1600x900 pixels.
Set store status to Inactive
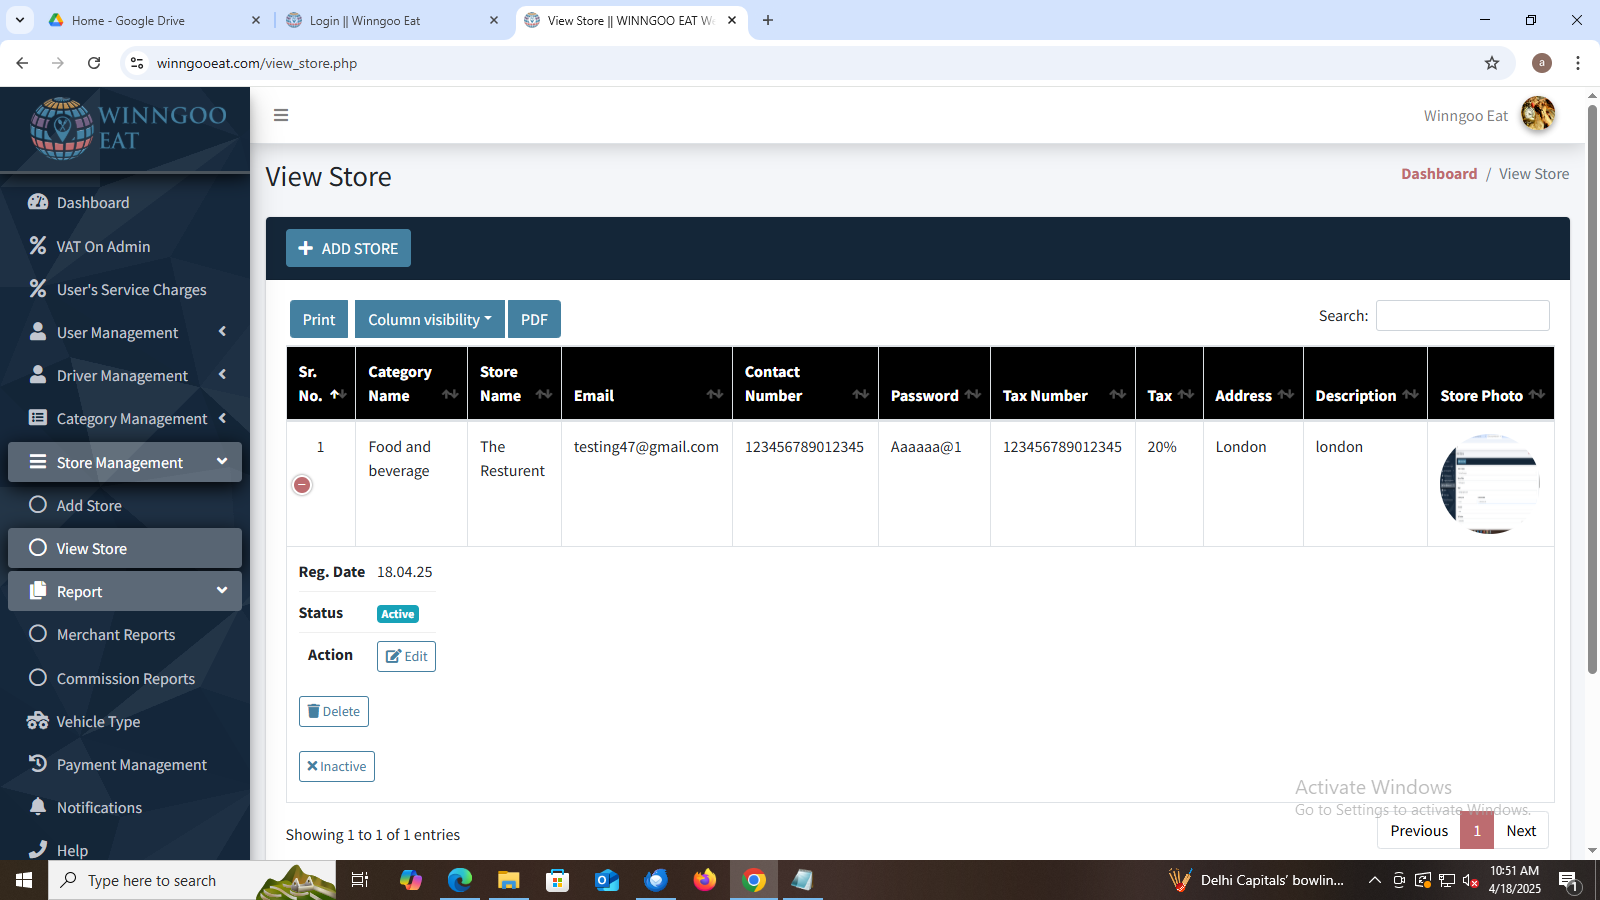(336, 767)
